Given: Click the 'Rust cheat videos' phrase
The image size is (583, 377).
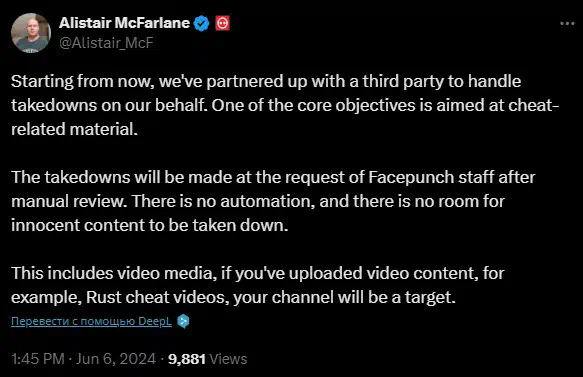Looking at the screenshot, I should click(x=155, y=297).
